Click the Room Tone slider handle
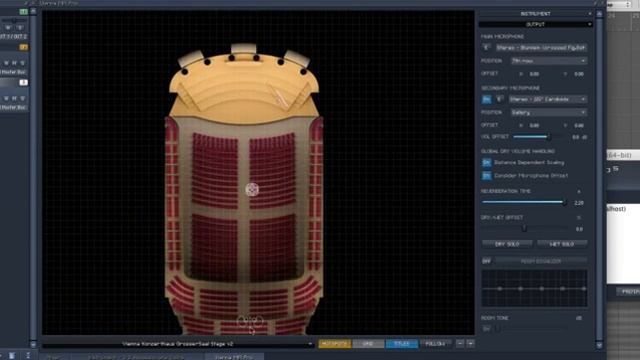 pos(498,328)
